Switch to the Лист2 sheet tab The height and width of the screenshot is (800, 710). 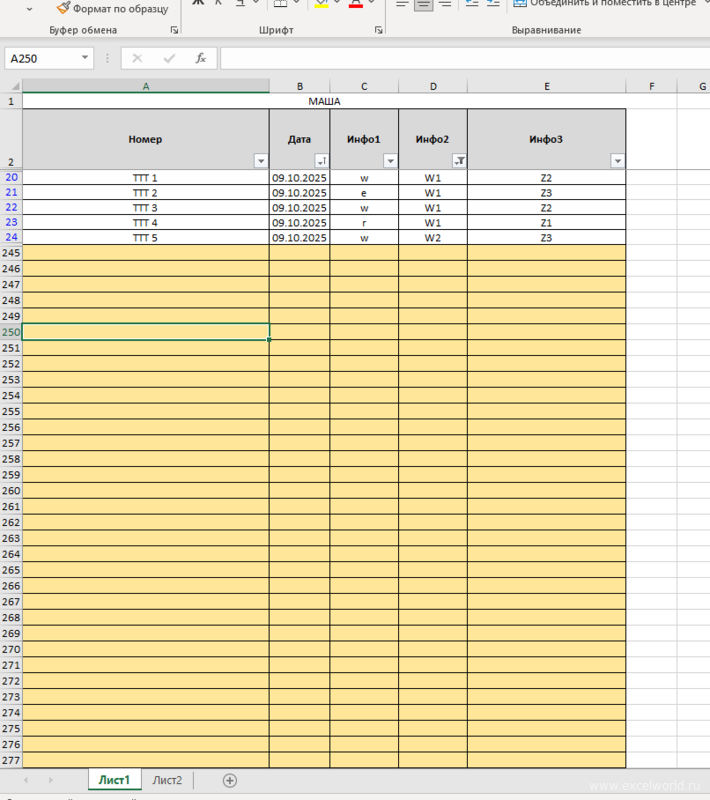pyautogui.click(x=167, y=780)
